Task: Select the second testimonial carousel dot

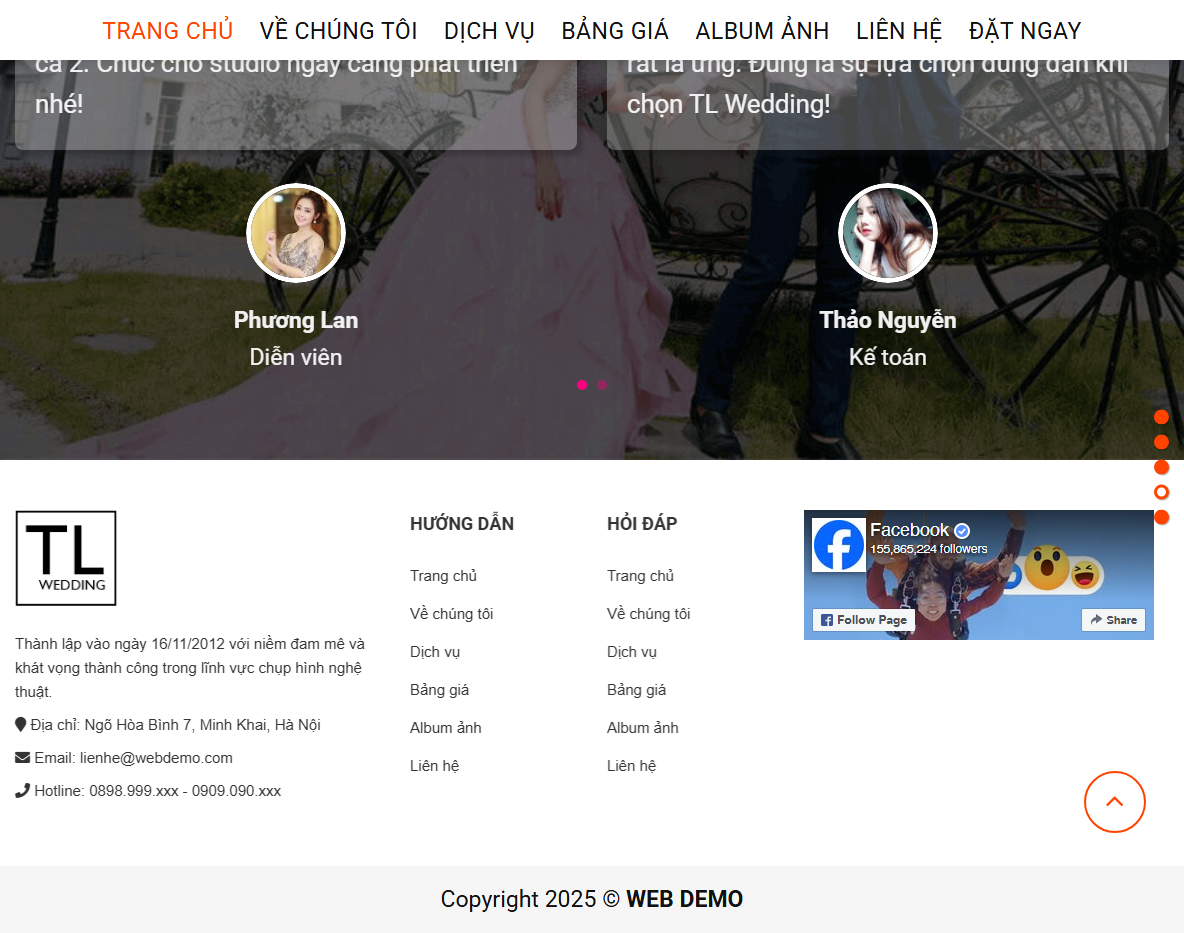Action: (602, 384)
